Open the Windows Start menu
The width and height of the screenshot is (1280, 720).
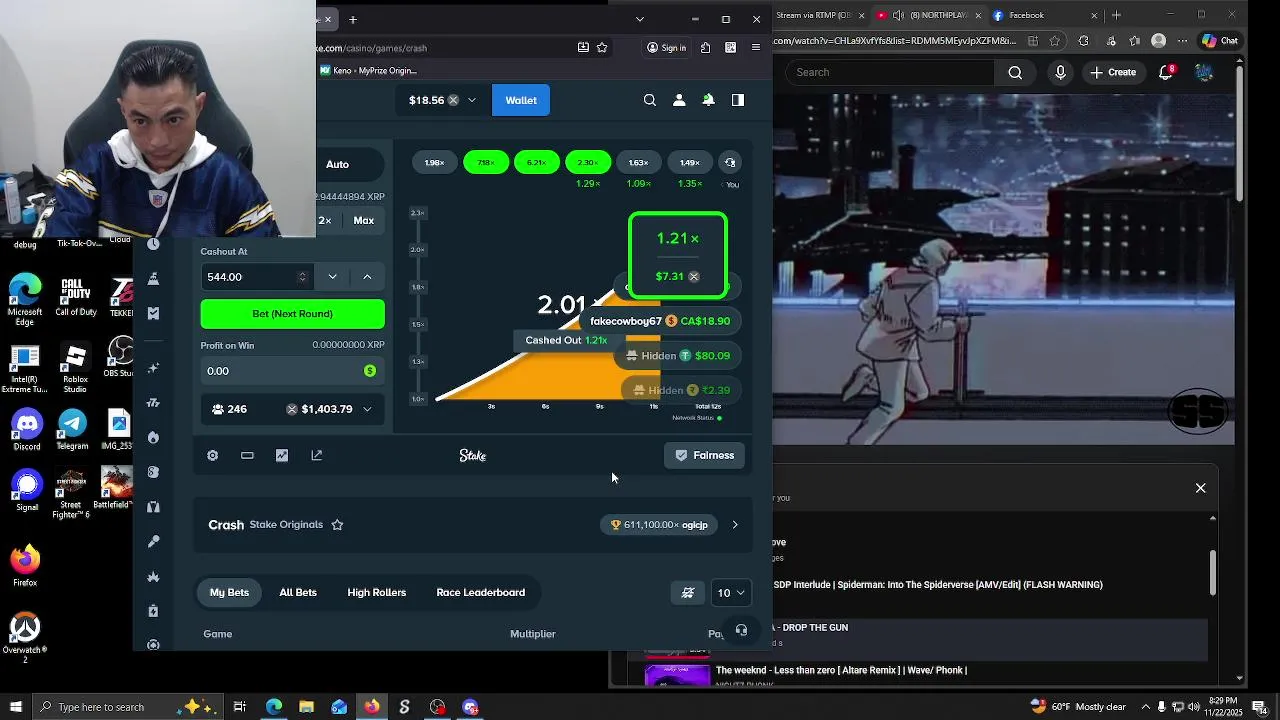point(15,707)
